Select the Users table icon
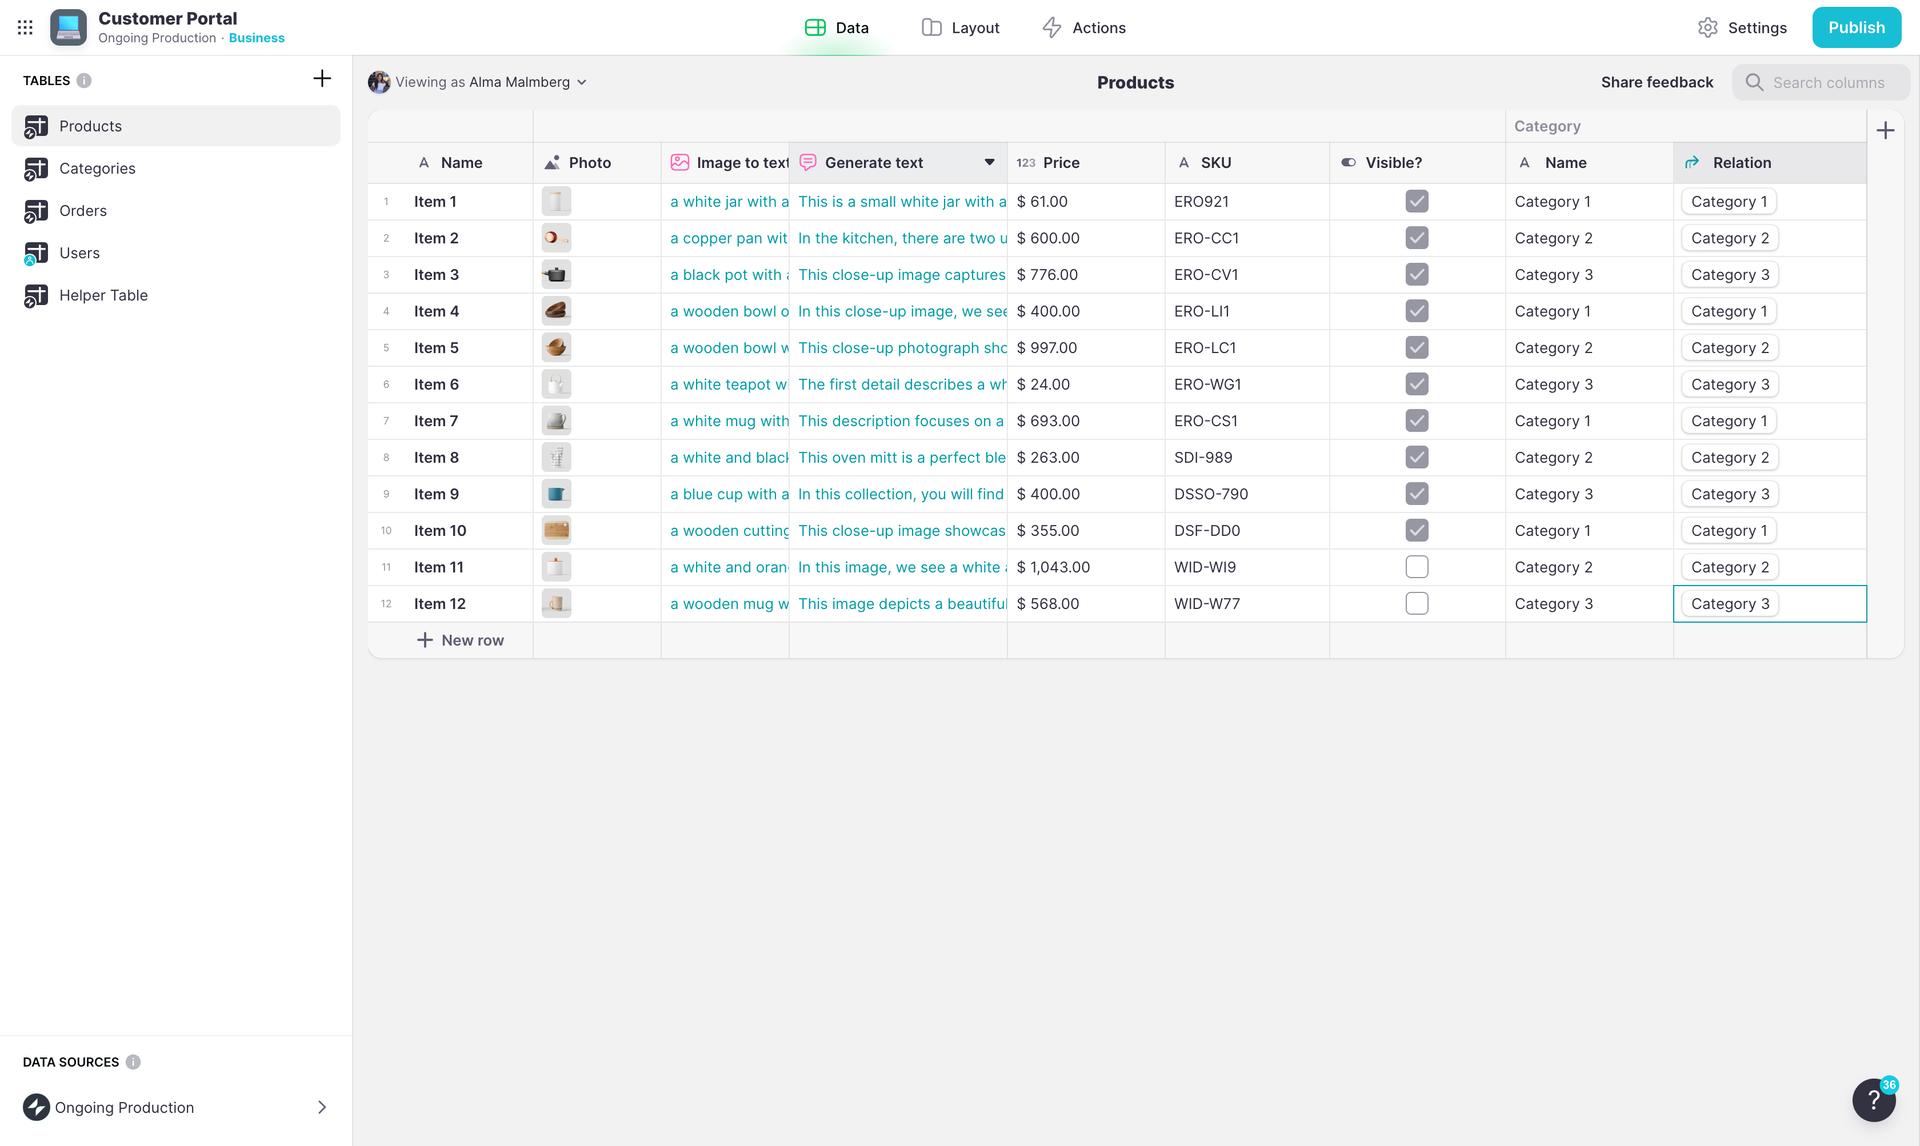This screenshot has width=1920, height=1146. (36, 254)
